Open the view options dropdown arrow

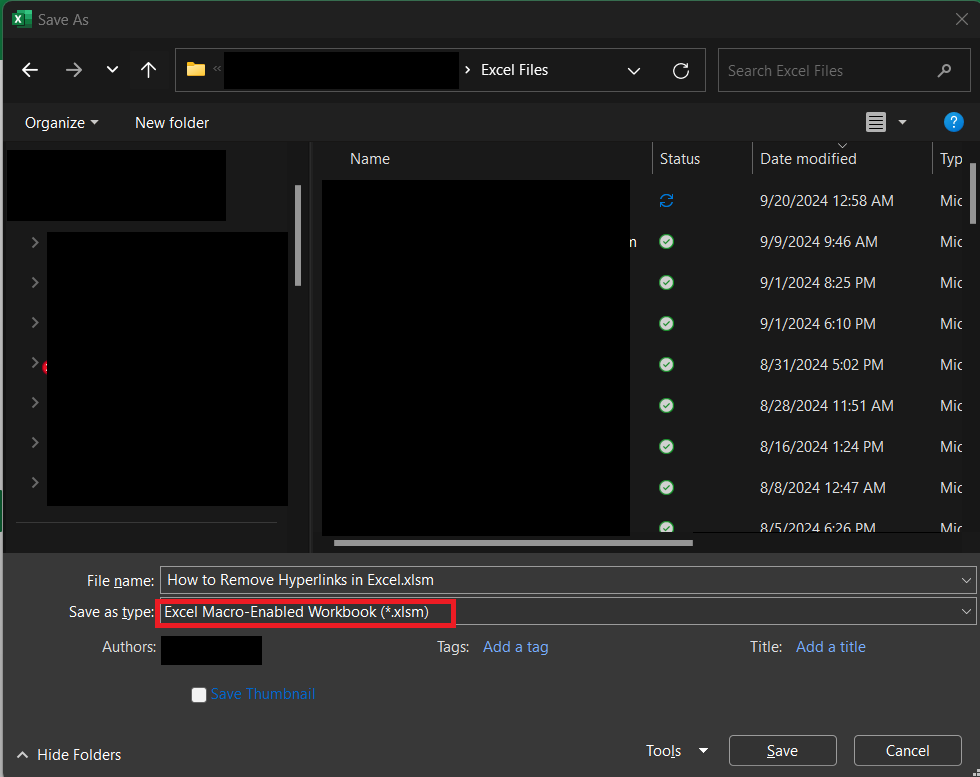[902, 123]
